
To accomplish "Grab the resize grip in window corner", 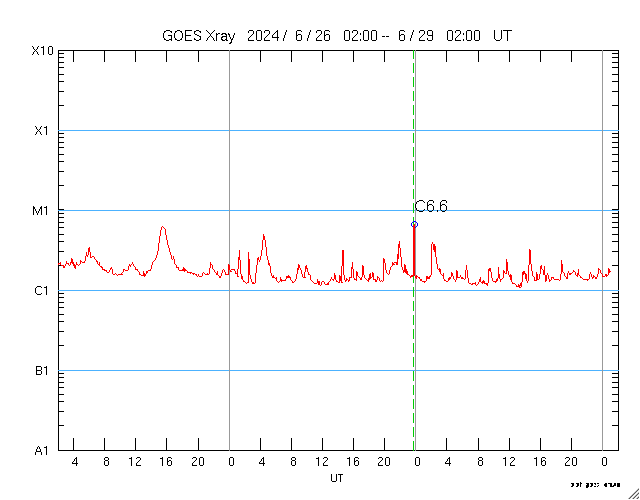I will click(x=634, y=494).
